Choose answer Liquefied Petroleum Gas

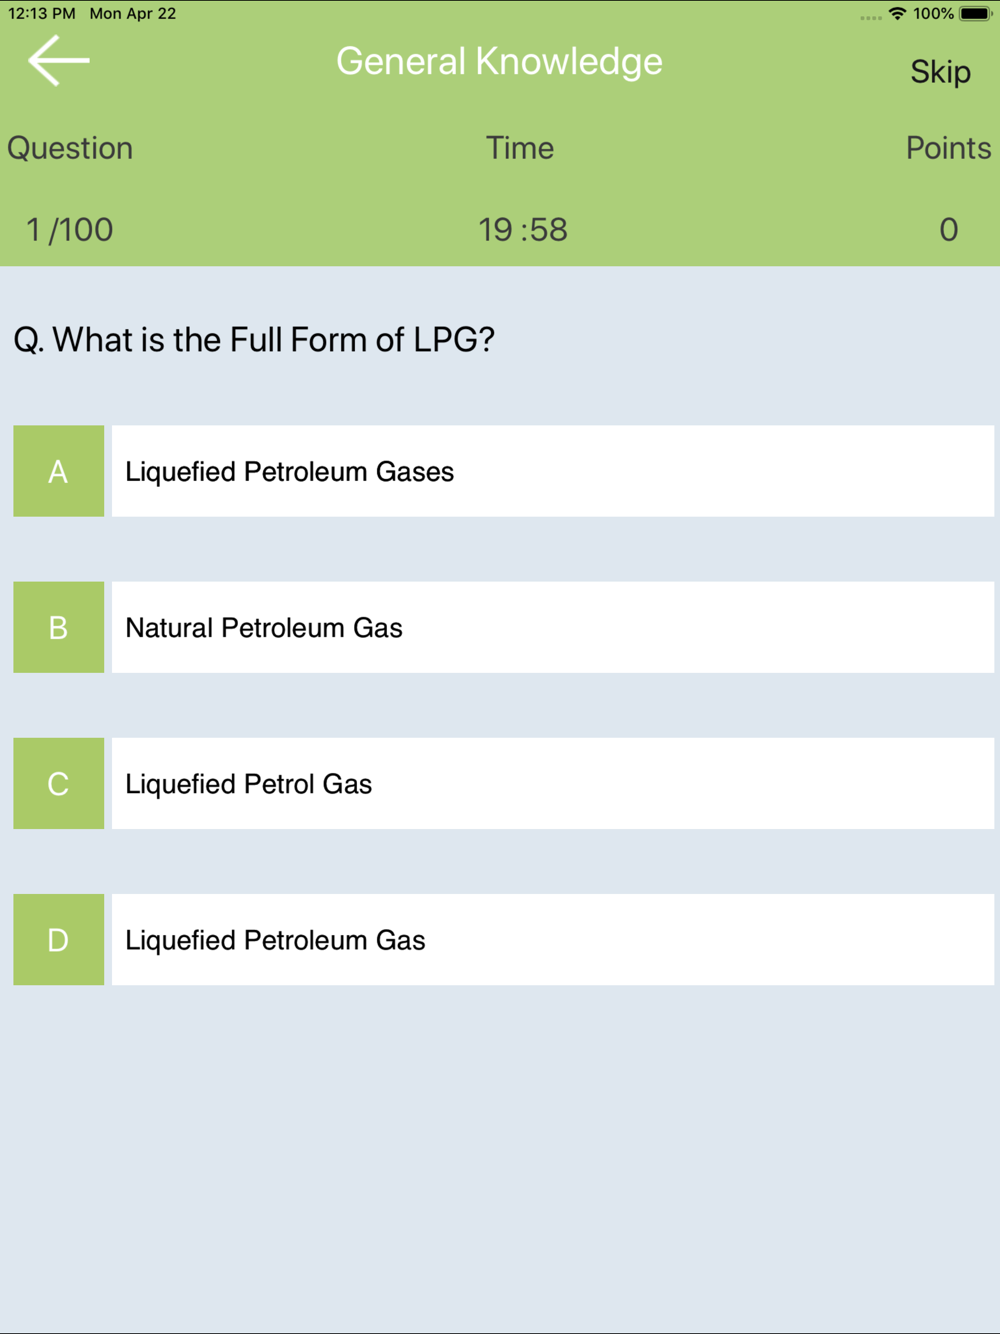pyautogui.click(x=553, y=940)
